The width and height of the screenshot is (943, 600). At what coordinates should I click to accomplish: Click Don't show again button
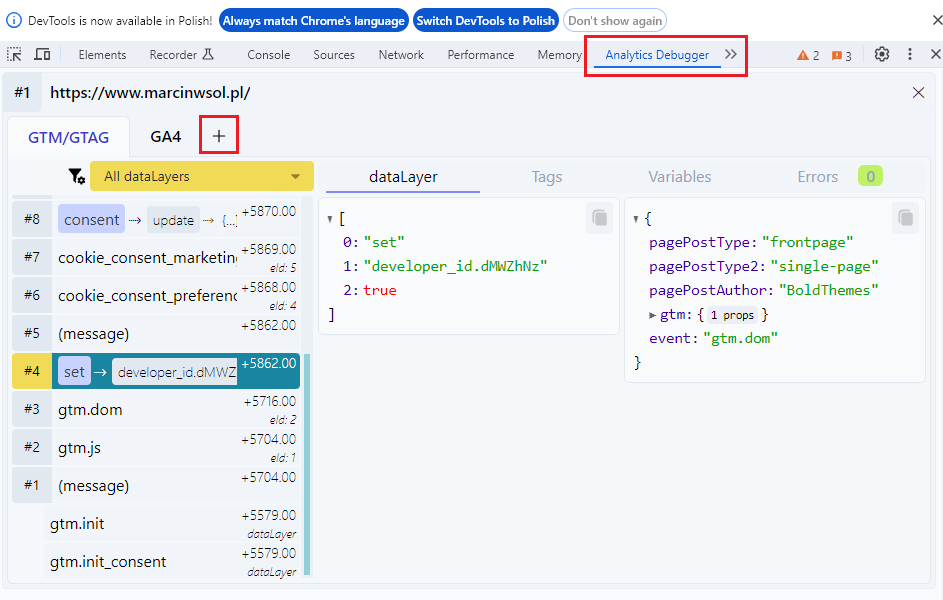(615, 20)
